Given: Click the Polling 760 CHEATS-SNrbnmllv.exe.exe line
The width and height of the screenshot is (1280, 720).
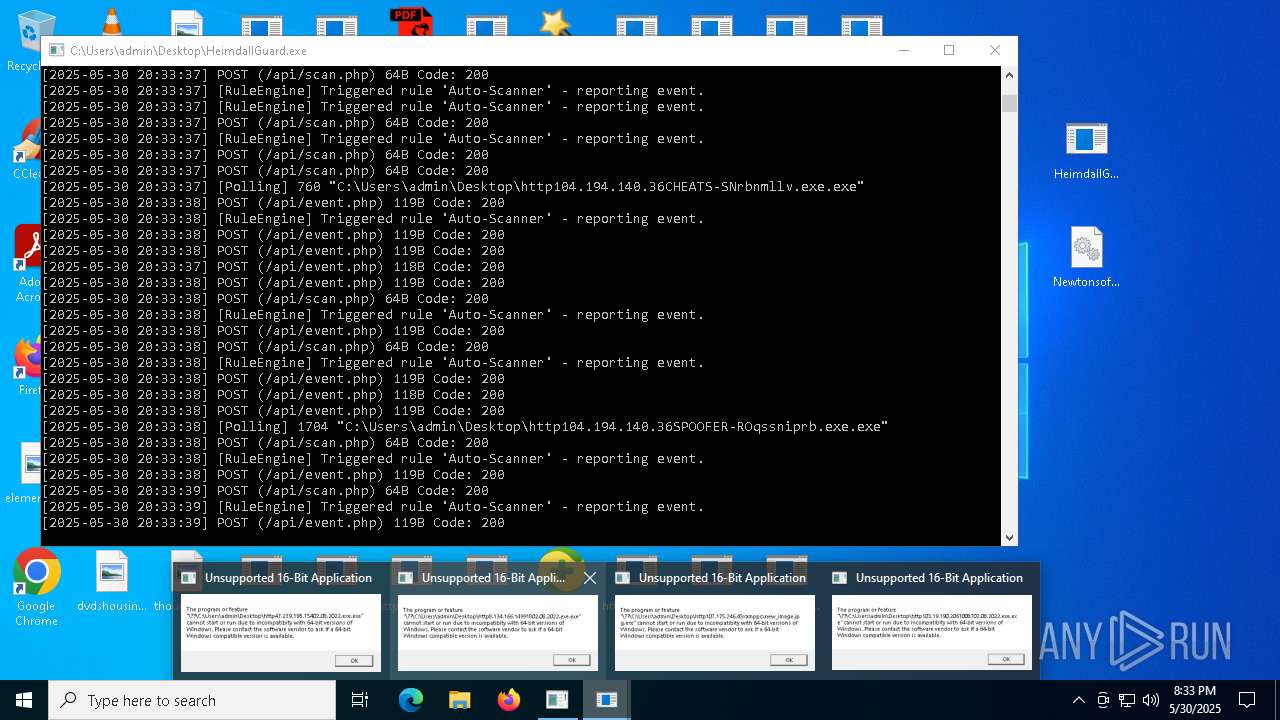Looking at the screenshot, I should pos(453,187).
